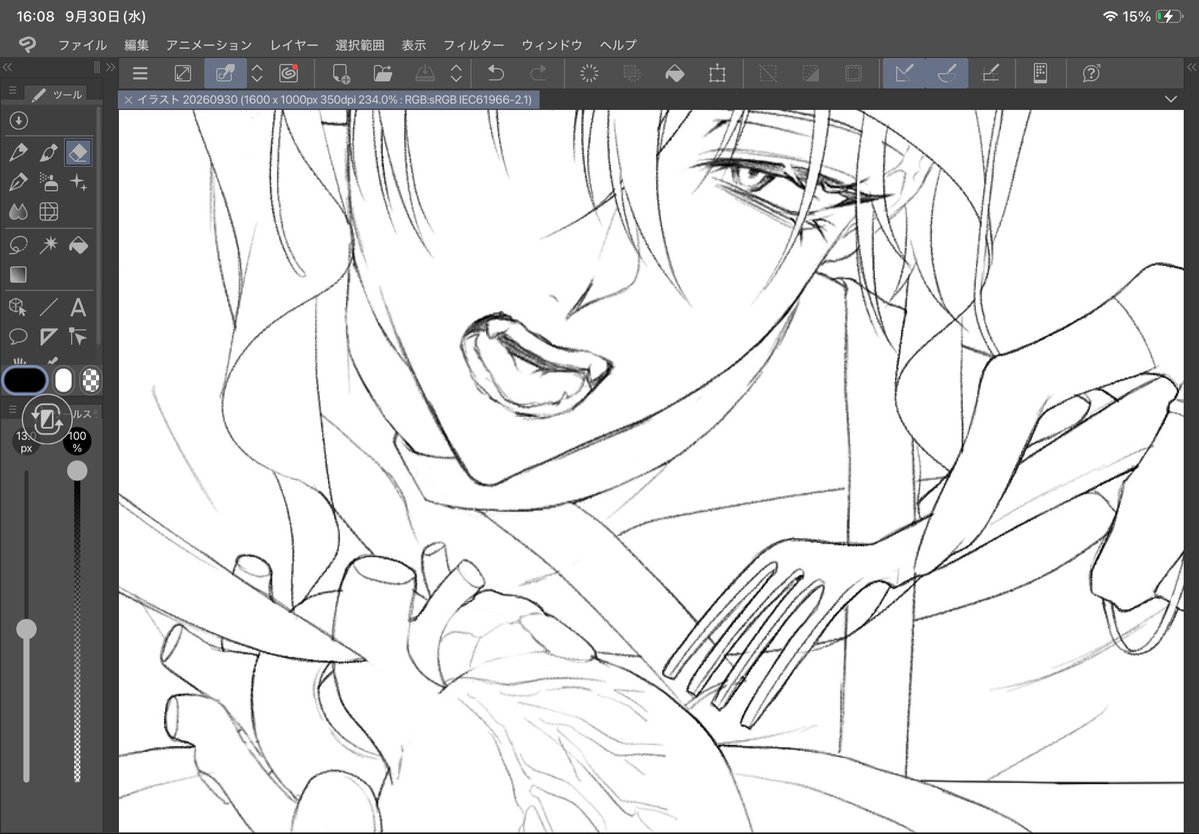Open the 選択範囲 menu

[359, 45]
